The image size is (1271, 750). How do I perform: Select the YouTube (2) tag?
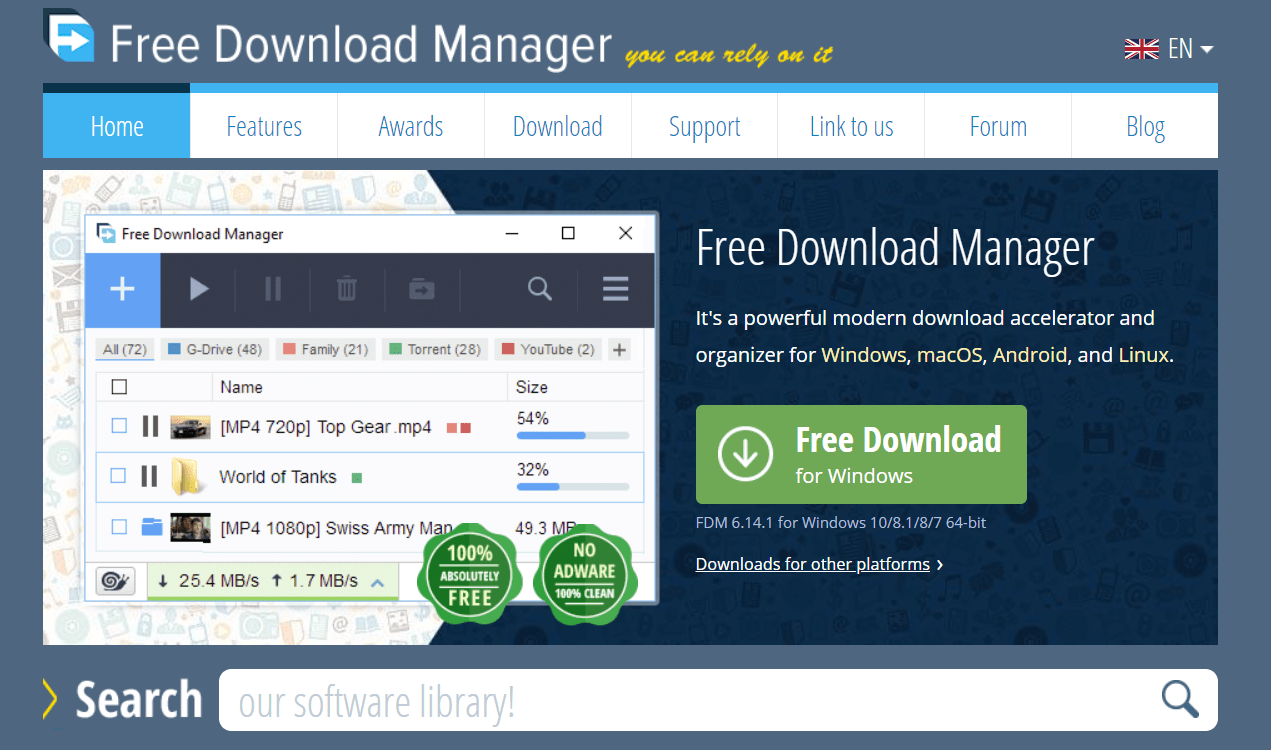tap(548, 349)
